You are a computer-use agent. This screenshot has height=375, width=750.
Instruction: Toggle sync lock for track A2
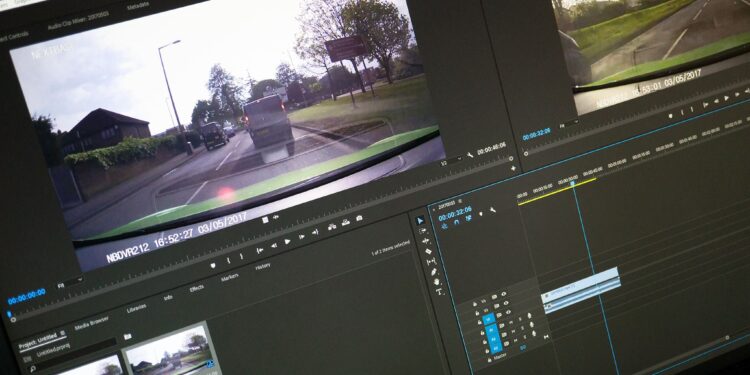click(504, 335)
